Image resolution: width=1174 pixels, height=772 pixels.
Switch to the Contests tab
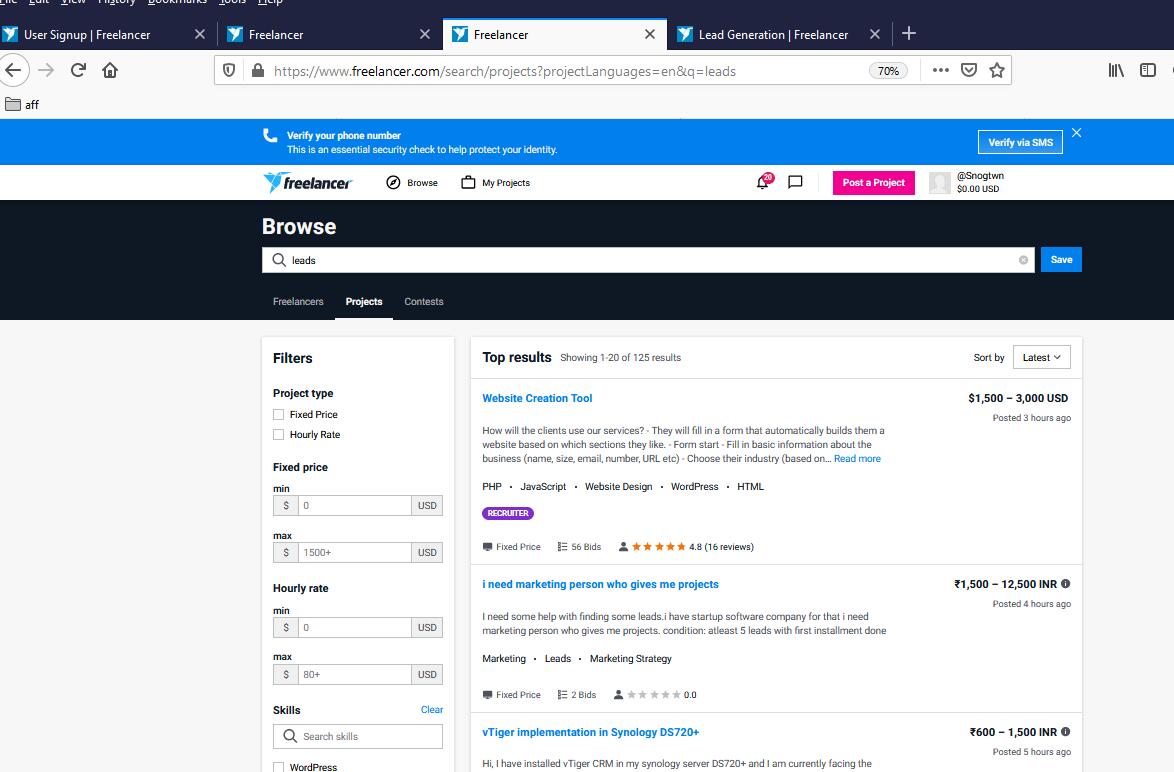click(423, 301)
